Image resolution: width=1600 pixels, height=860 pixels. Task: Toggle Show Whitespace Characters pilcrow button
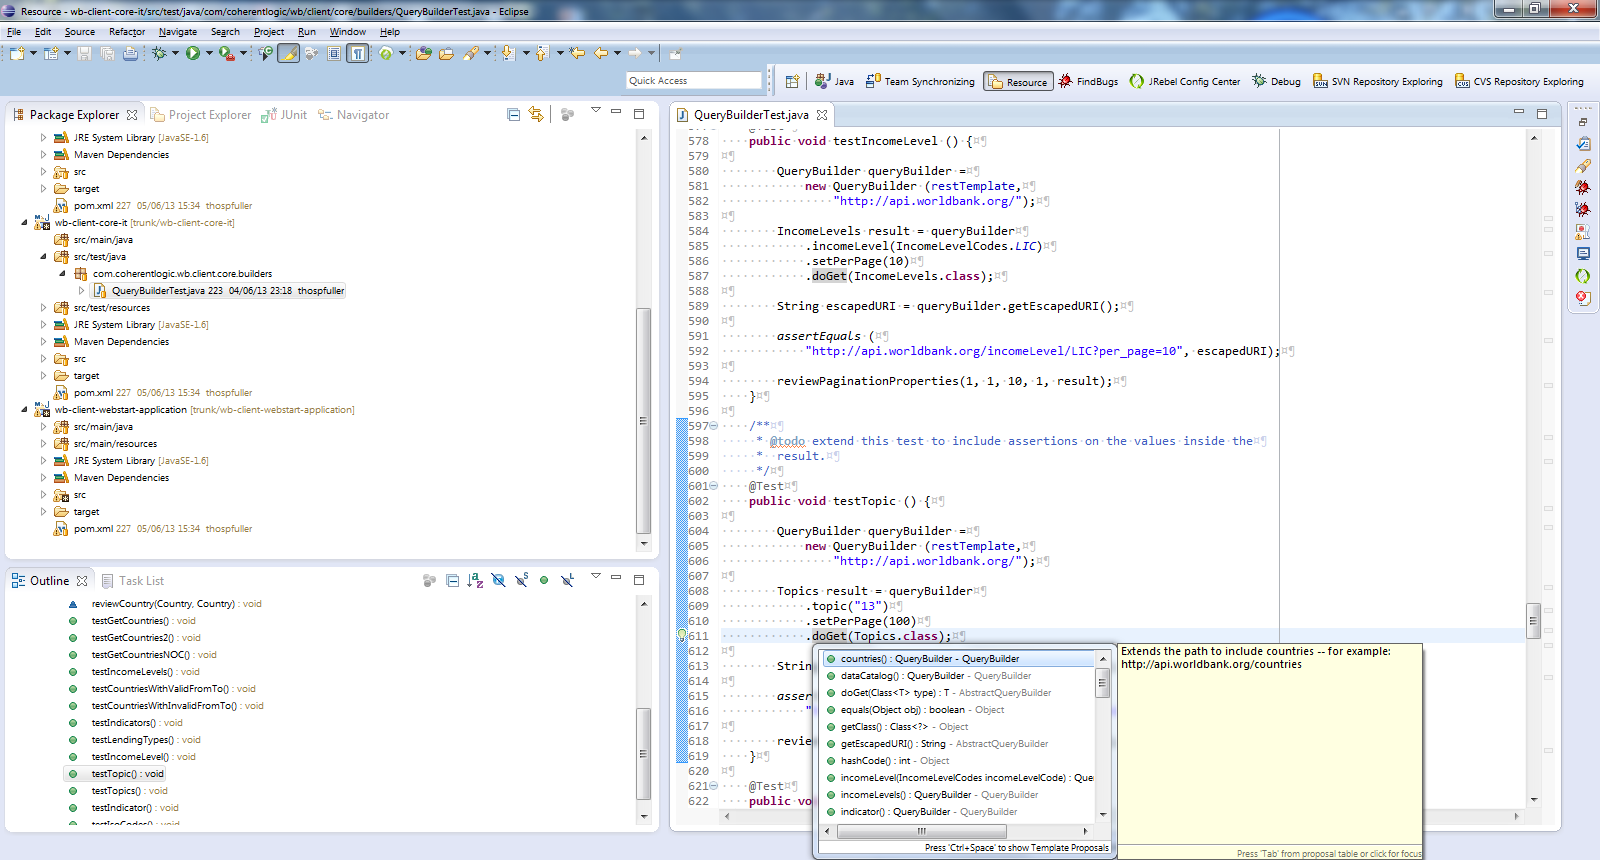357,53
